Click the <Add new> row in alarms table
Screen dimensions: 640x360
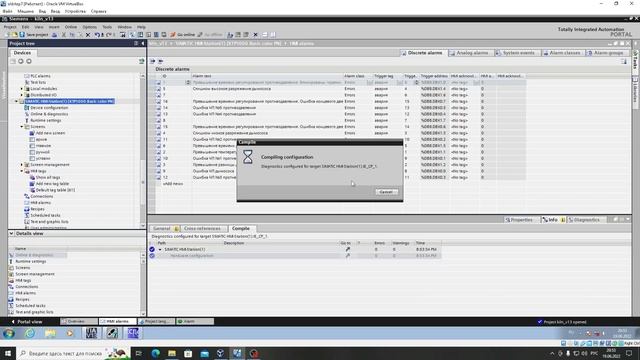tap(173, 184)
